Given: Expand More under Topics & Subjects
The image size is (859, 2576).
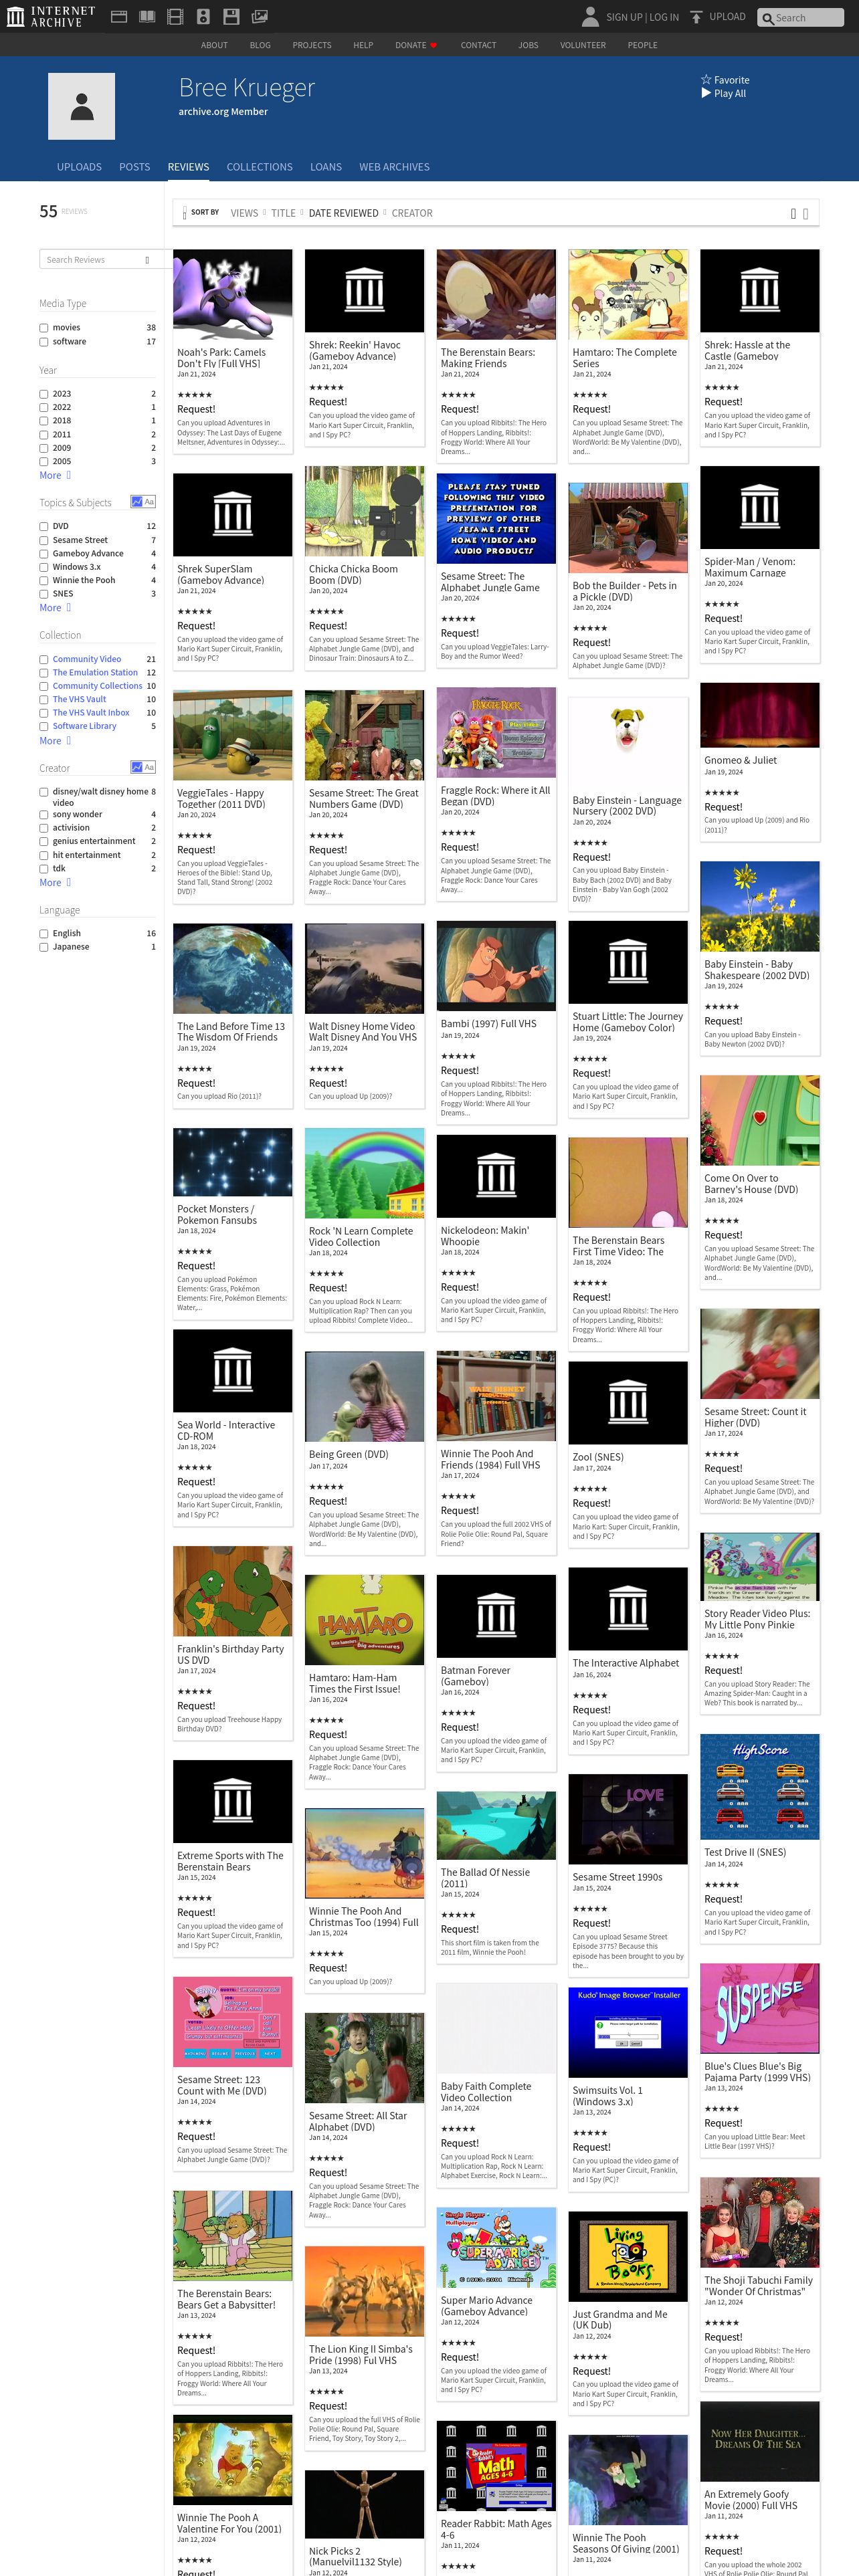Looking at the screenshot, I should [55, 608].
